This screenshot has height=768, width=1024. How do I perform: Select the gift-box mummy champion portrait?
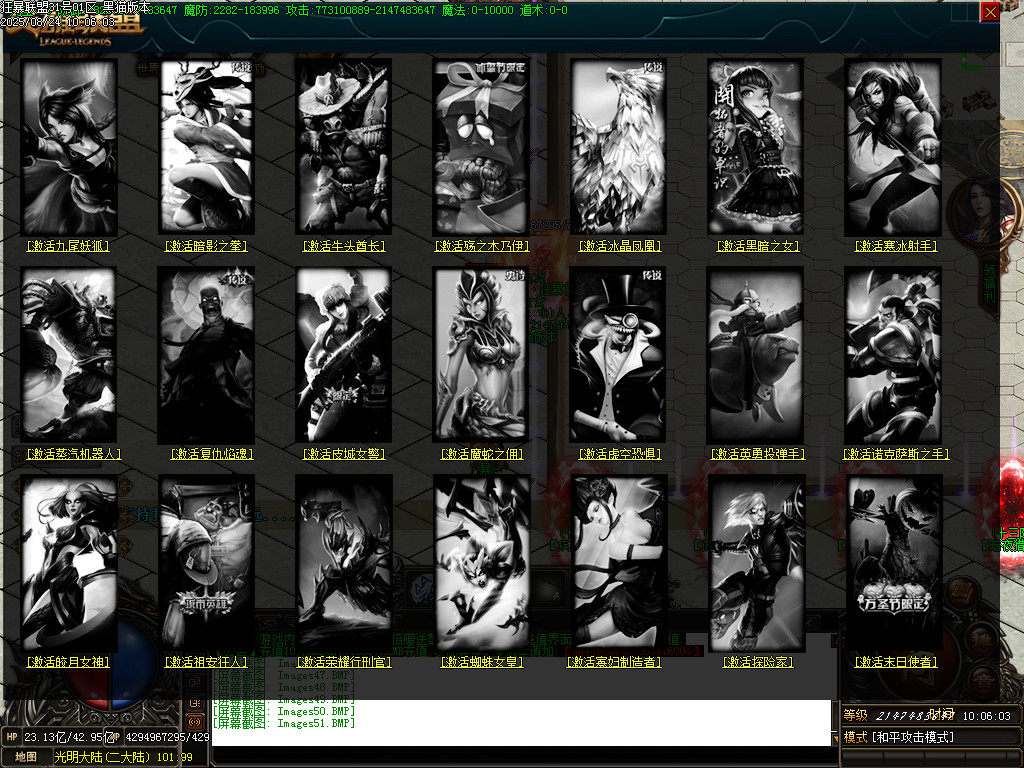pos(481,147)
